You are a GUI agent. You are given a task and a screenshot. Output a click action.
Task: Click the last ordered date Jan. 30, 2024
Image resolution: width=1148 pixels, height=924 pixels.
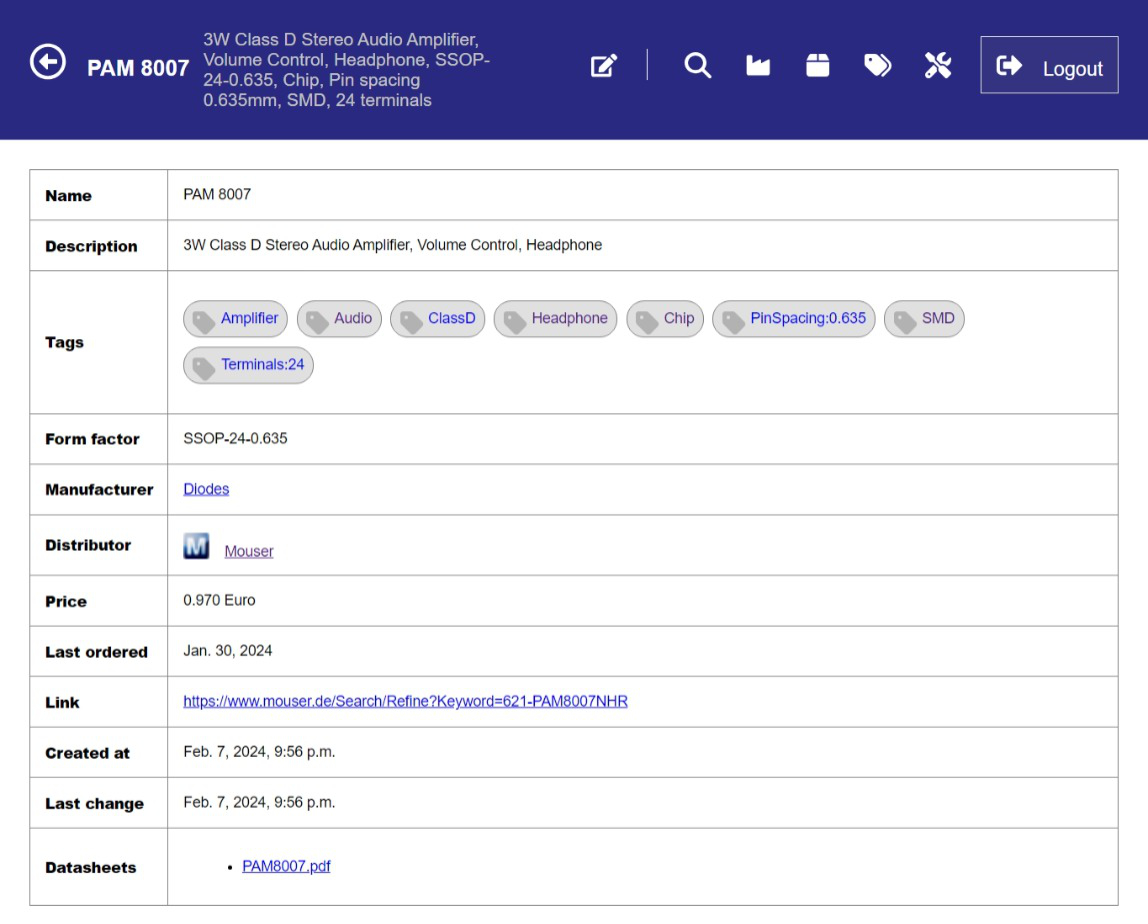click(228, 651)
